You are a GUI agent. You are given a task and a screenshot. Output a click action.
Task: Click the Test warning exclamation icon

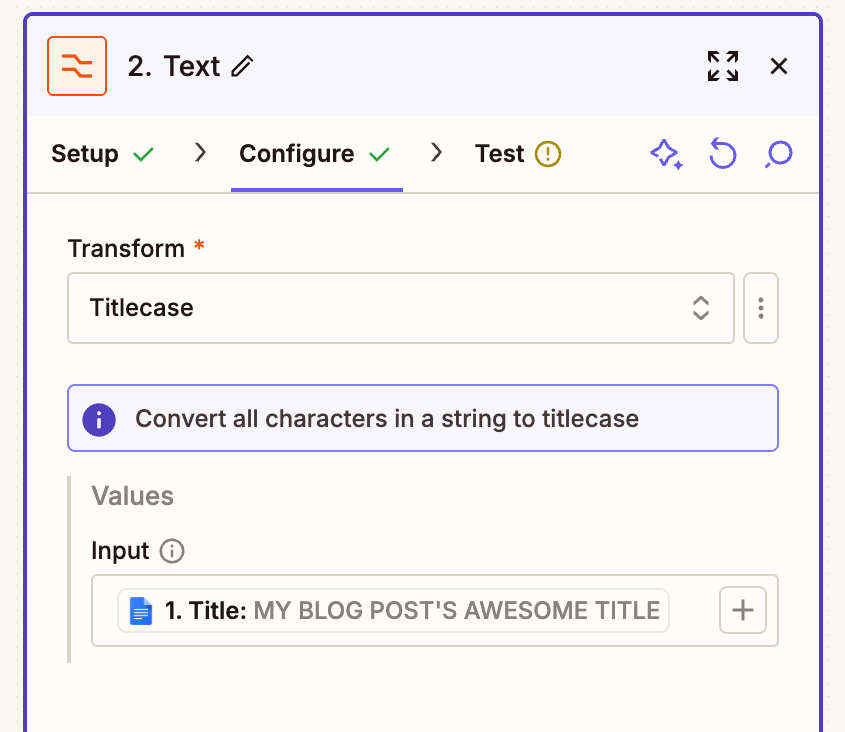(x=548, y=154)
